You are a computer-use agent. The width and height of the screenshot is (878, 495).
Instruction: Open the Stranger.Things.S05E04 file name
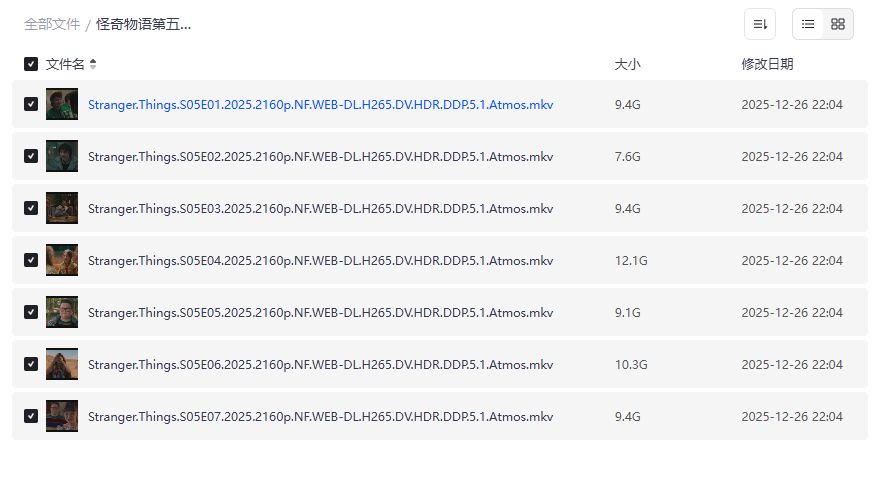point(320,260)
